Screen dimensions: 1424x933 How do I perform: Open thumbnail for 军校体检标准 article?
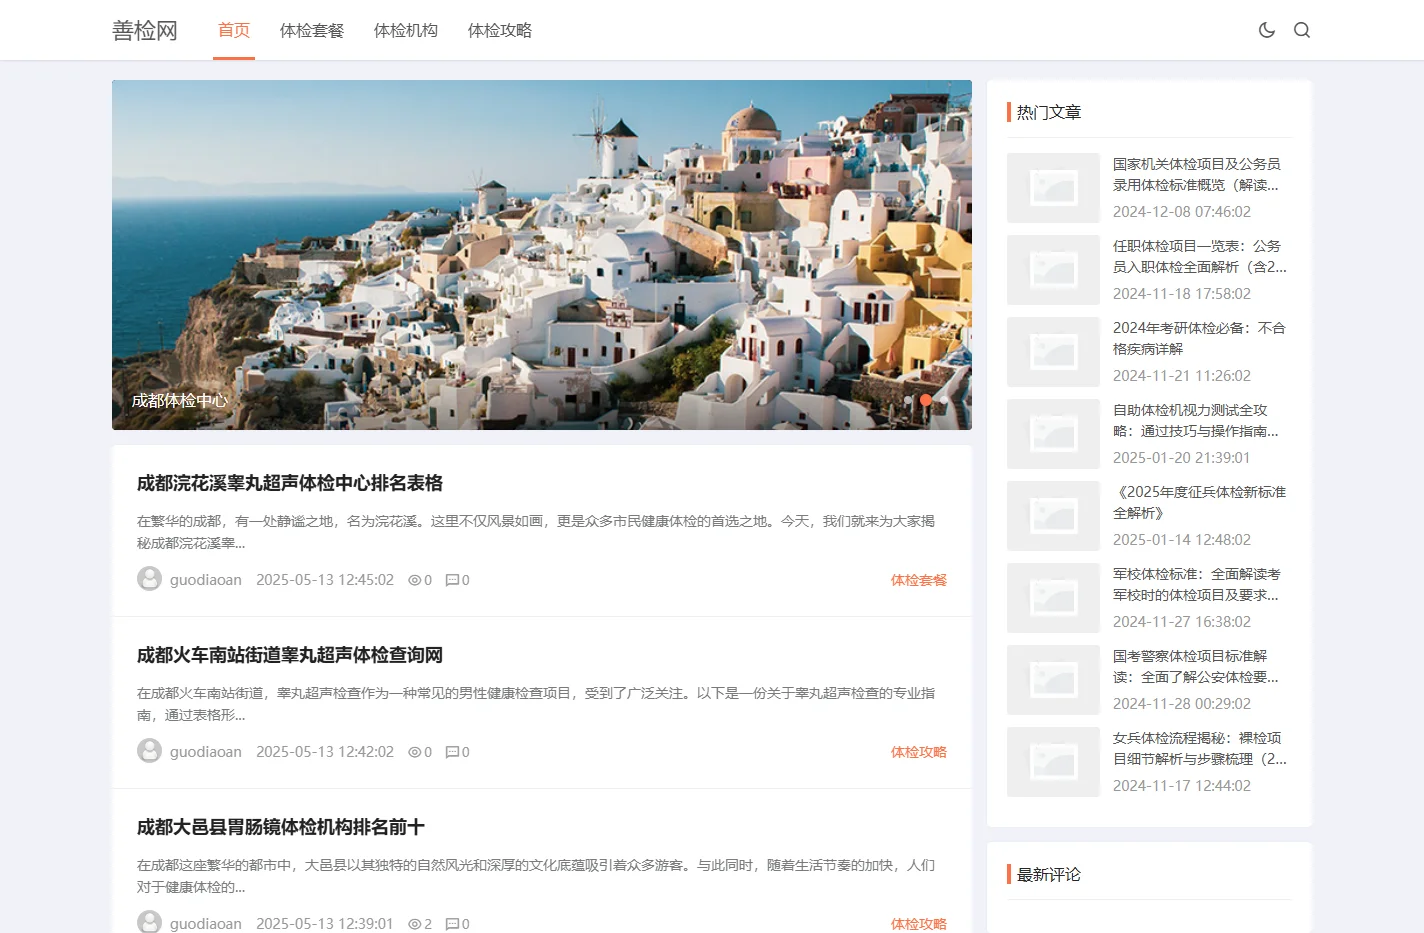tap(1053, 598)
